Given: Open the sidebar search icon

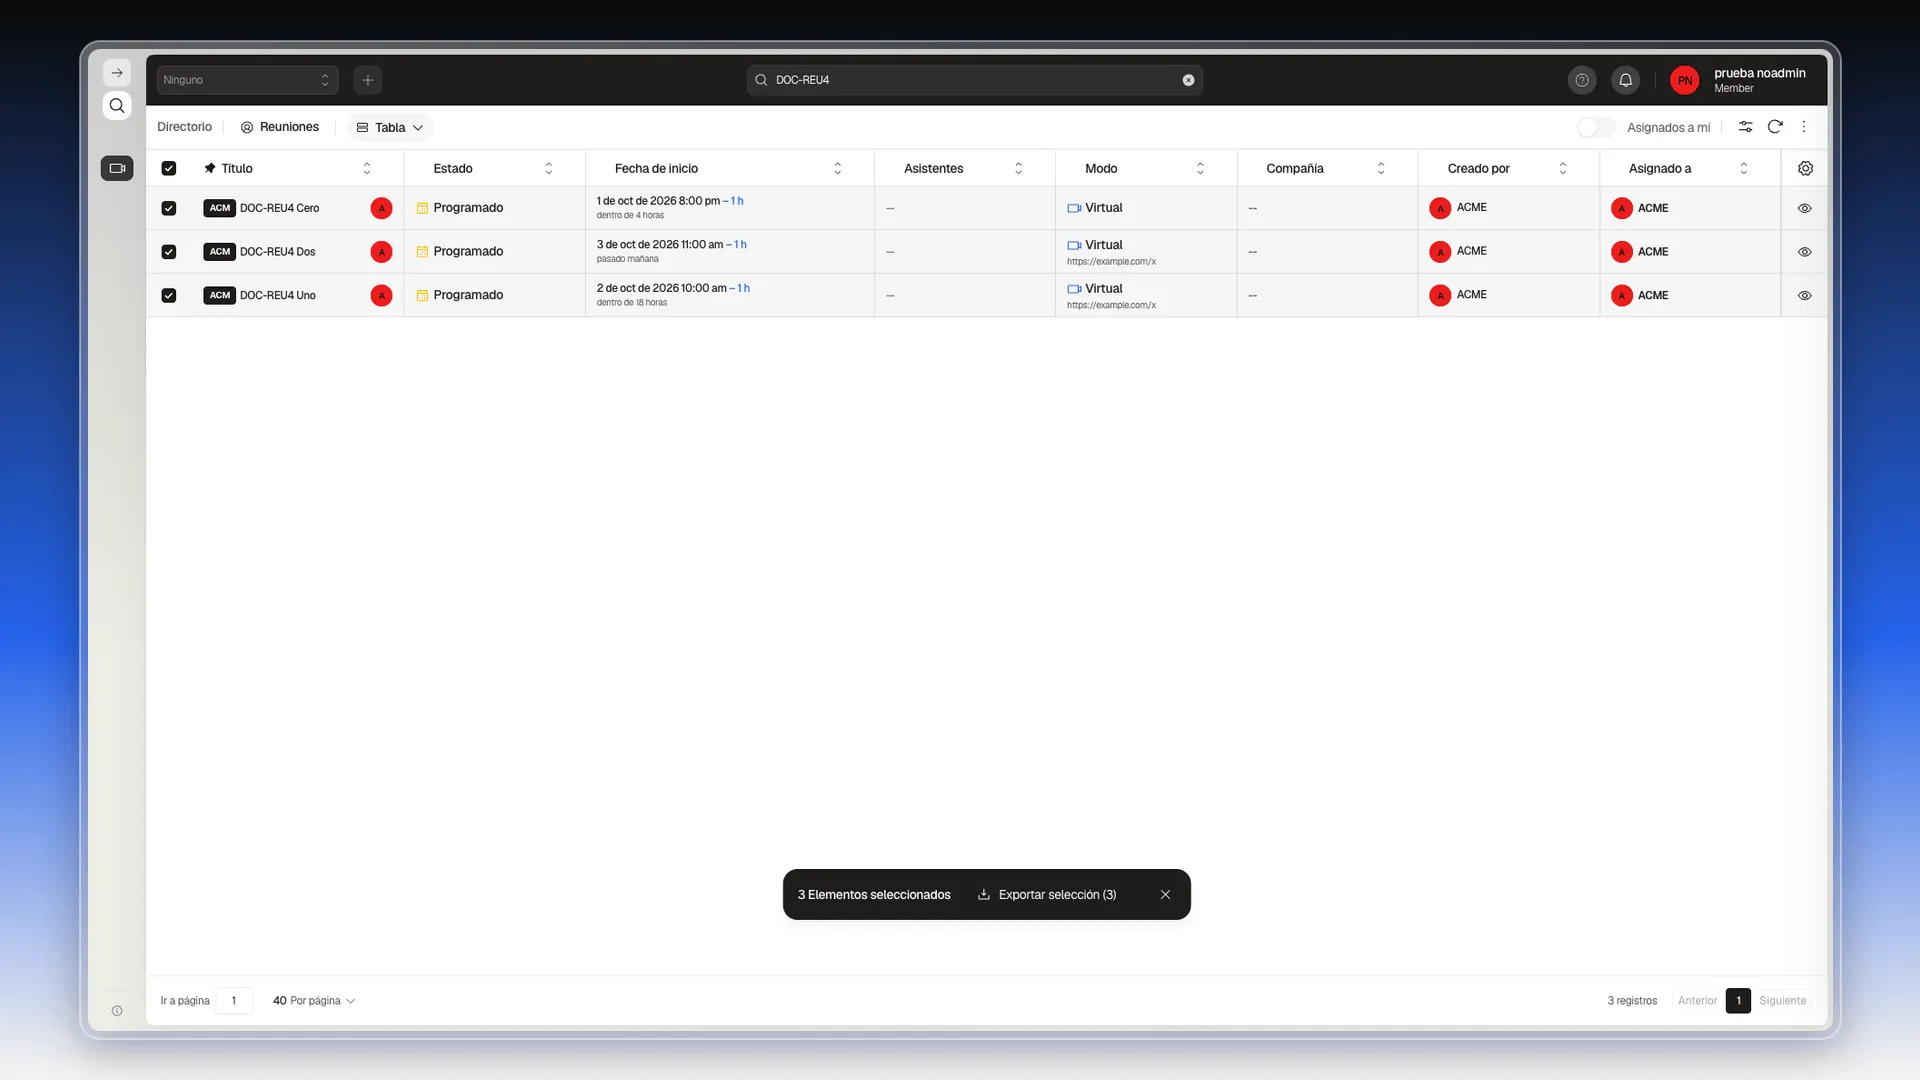Looking at the screenshot, I should click(x=117, y=106).
